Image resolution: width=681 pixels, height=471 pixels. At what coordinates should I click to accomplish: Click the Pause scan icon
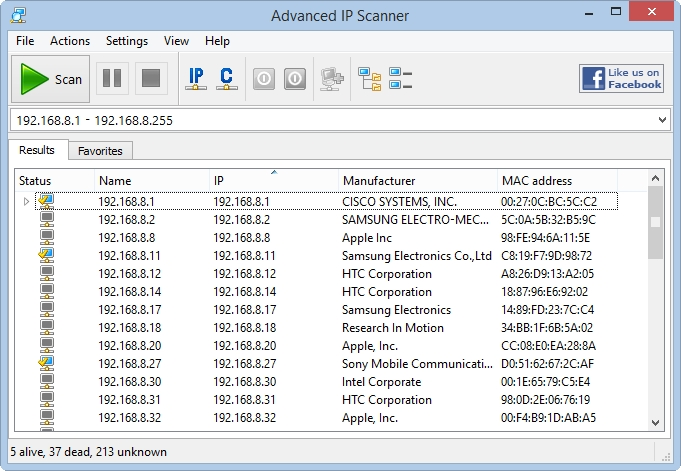pos(112,79)
